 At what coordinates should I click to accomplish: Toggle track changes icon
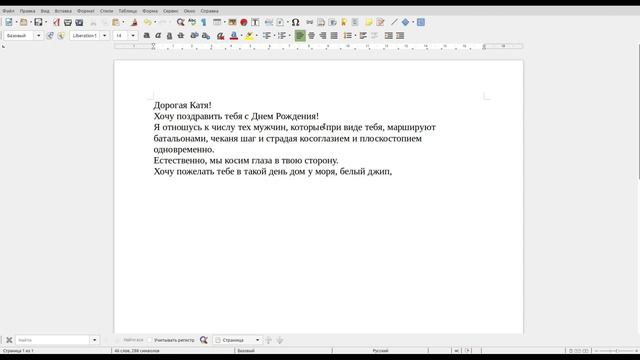click(x=380, y=22)
